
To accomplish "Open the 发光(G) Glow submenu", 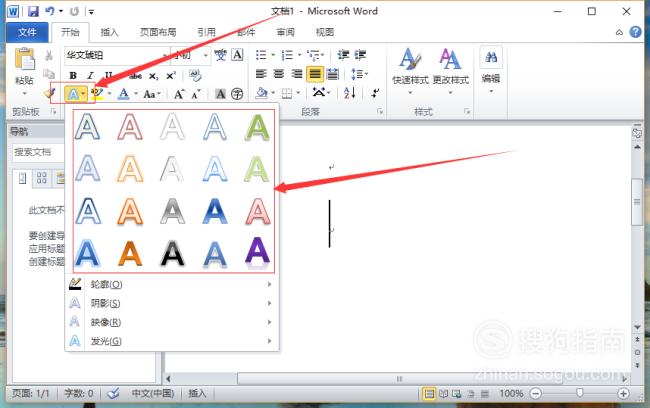I will tap(172, 341).
